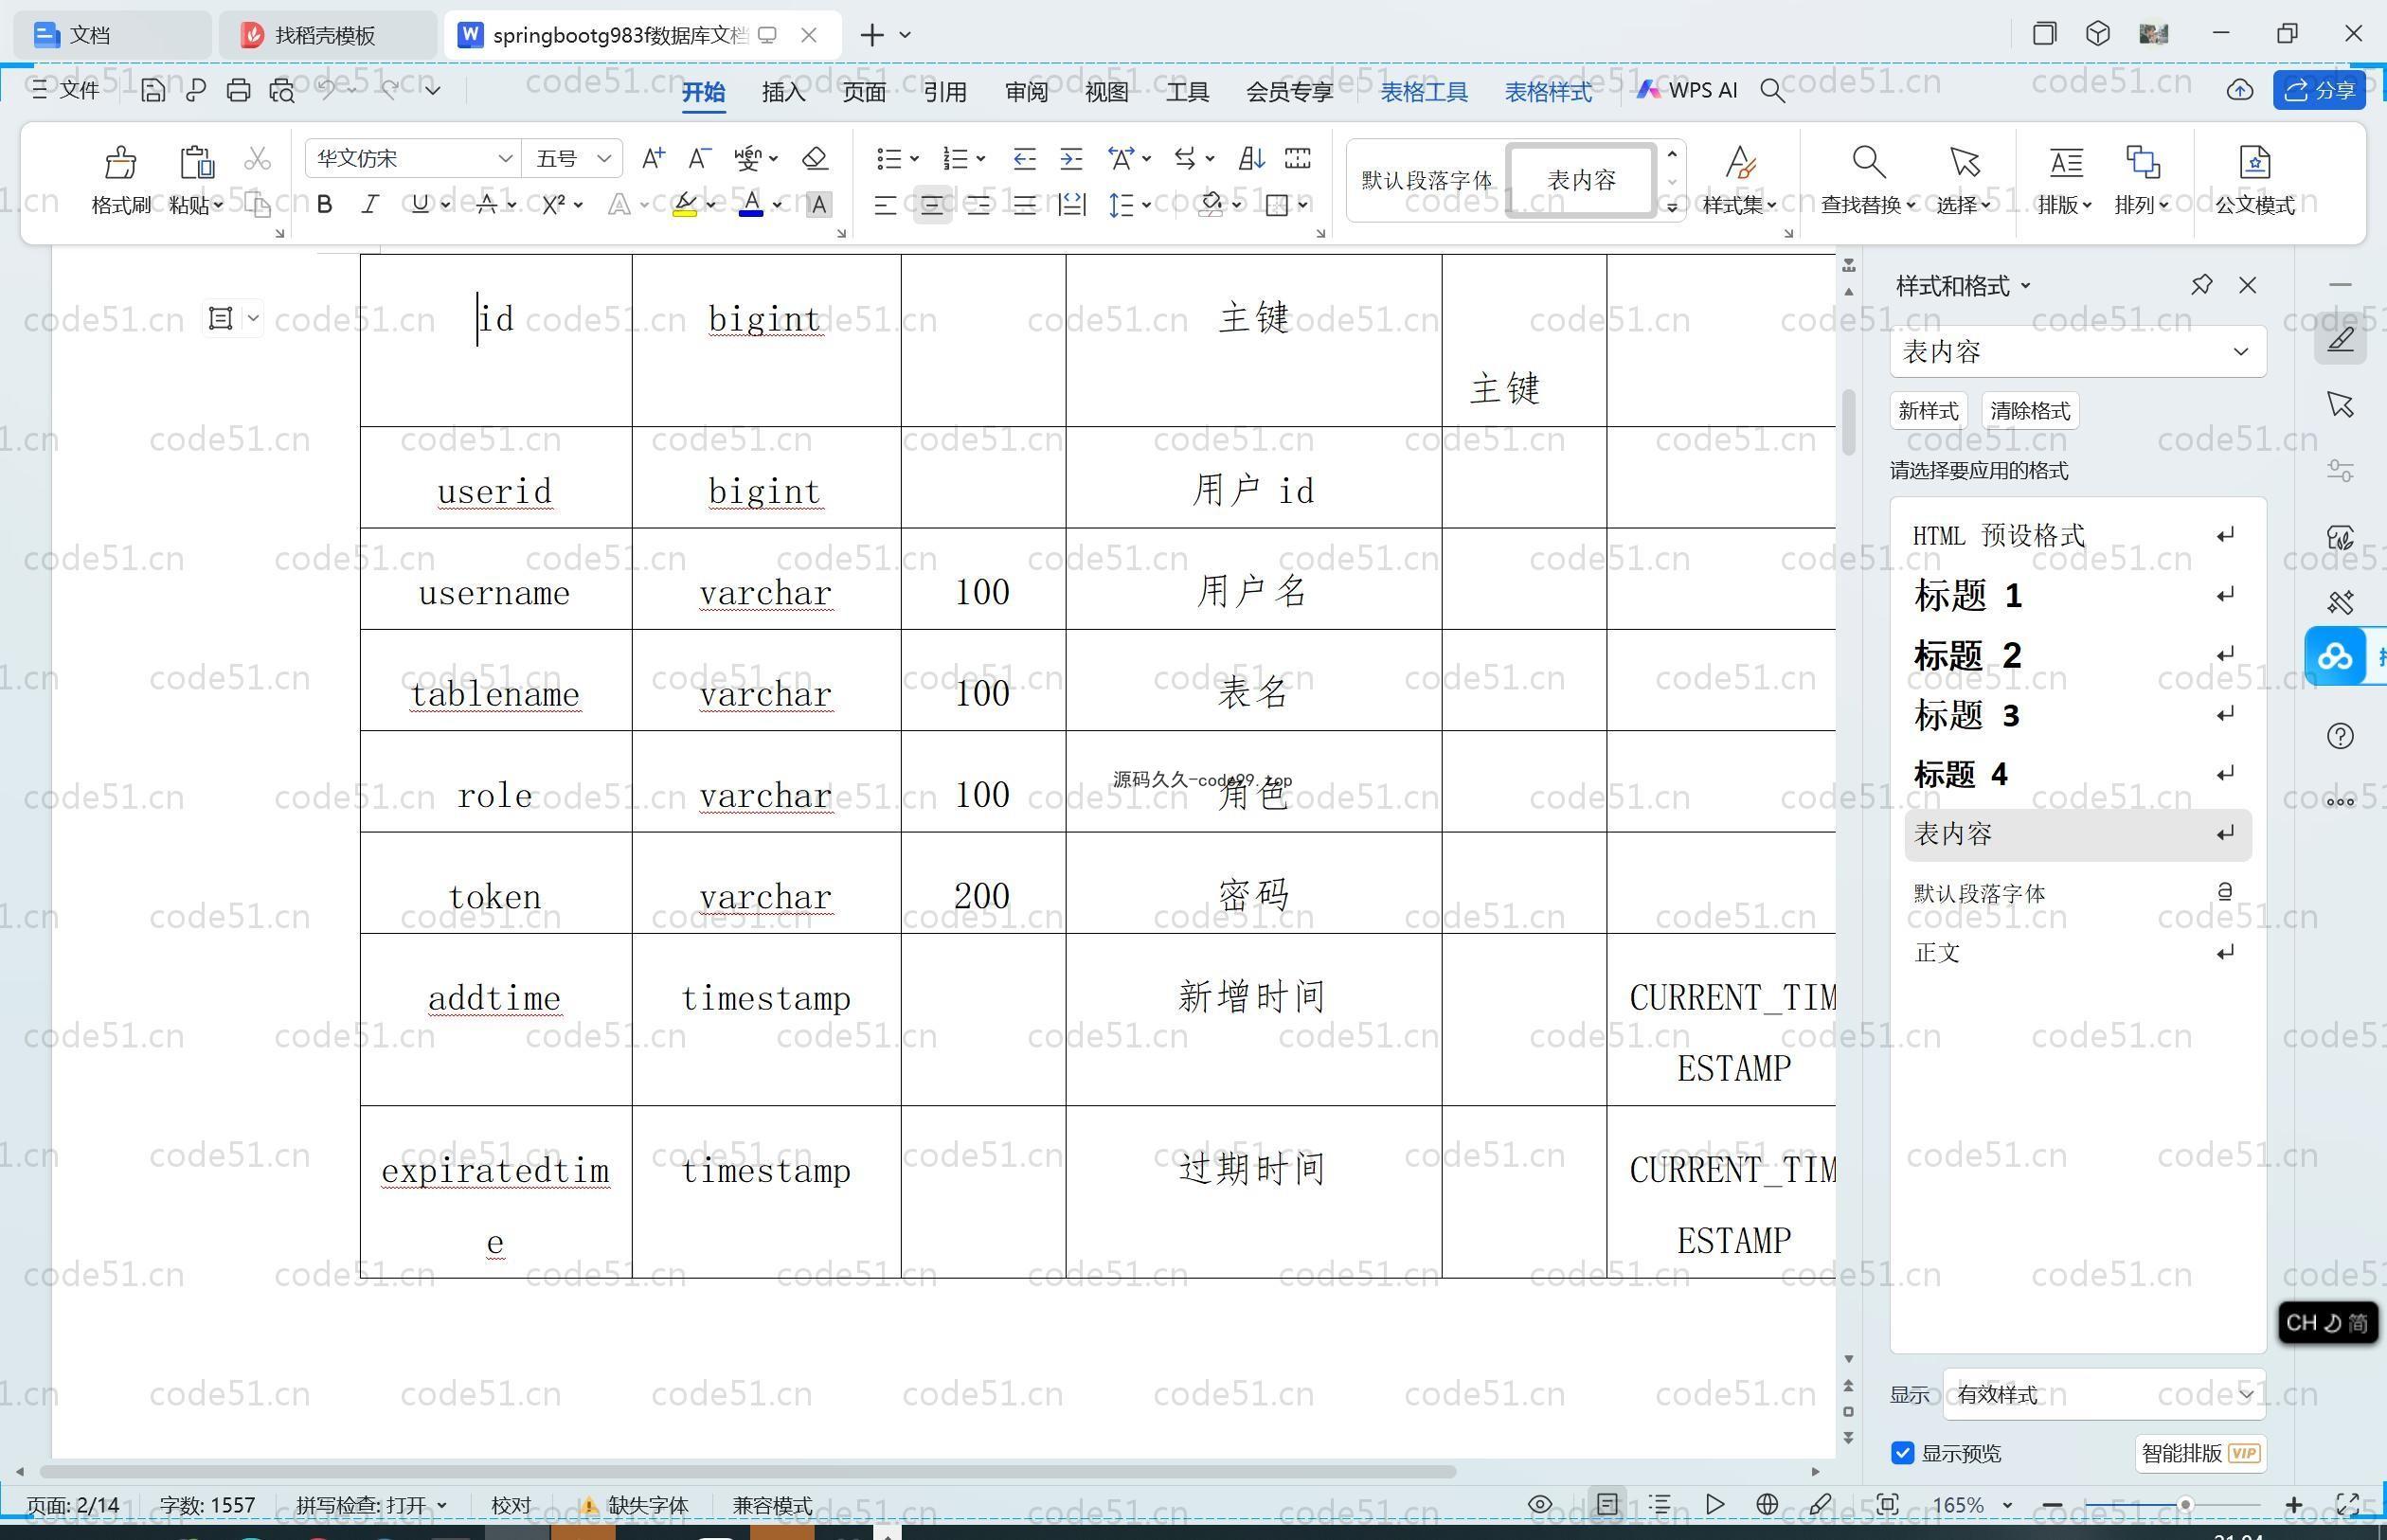2387x1540 pixels.
Task: Click the 清除格式 button
Action: click(2029, 411)
